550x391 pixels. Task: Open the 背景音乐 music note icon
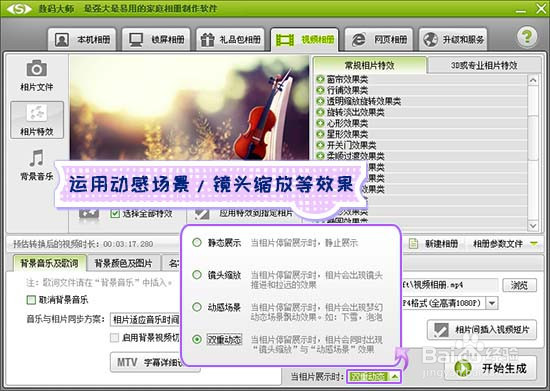tap(36, 165)
